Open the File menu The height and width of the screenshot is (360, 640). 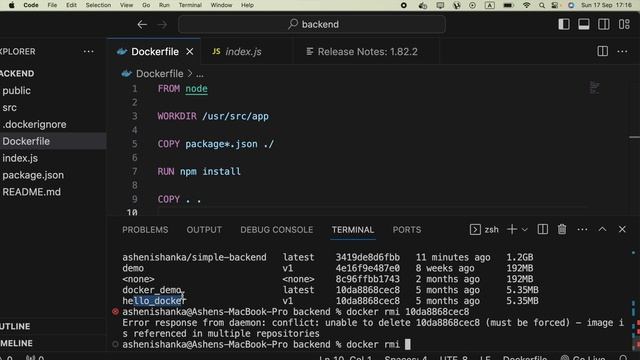(52, 5)
